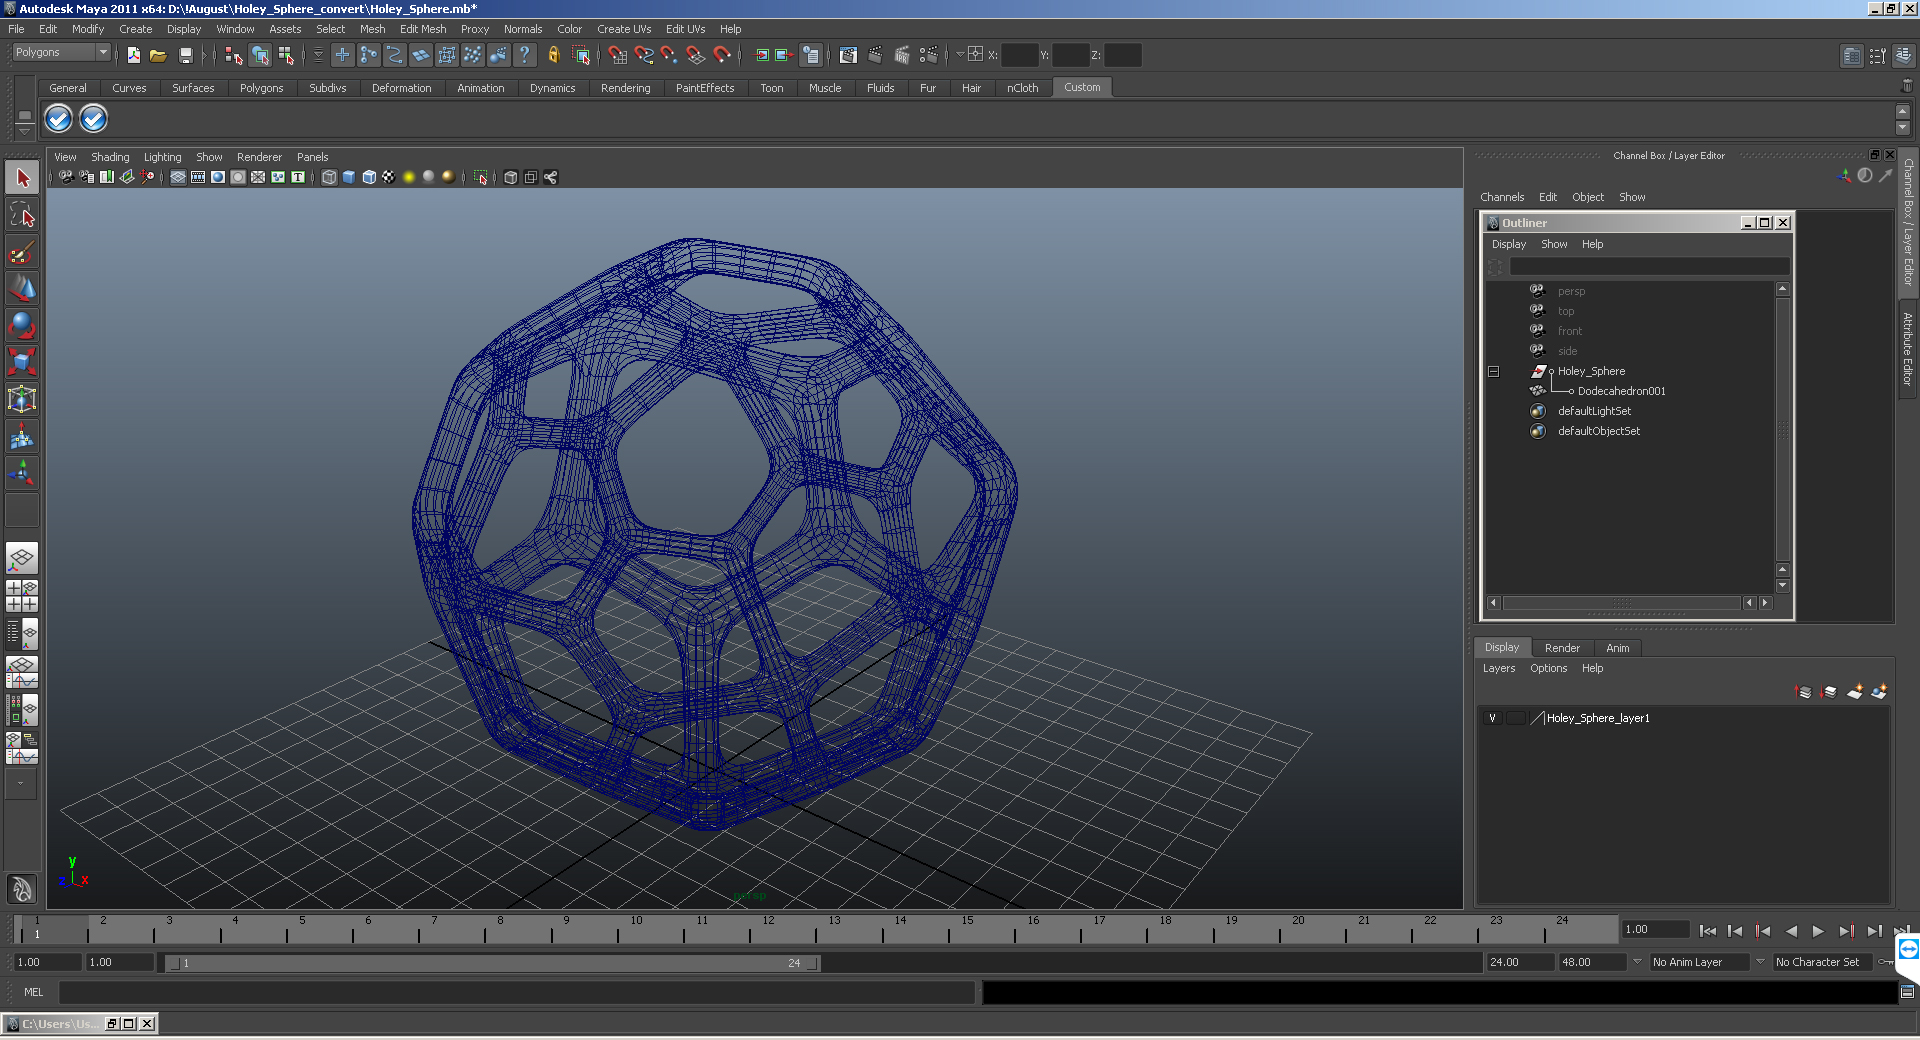Activate the Move tool cone icon

[22, 288]
